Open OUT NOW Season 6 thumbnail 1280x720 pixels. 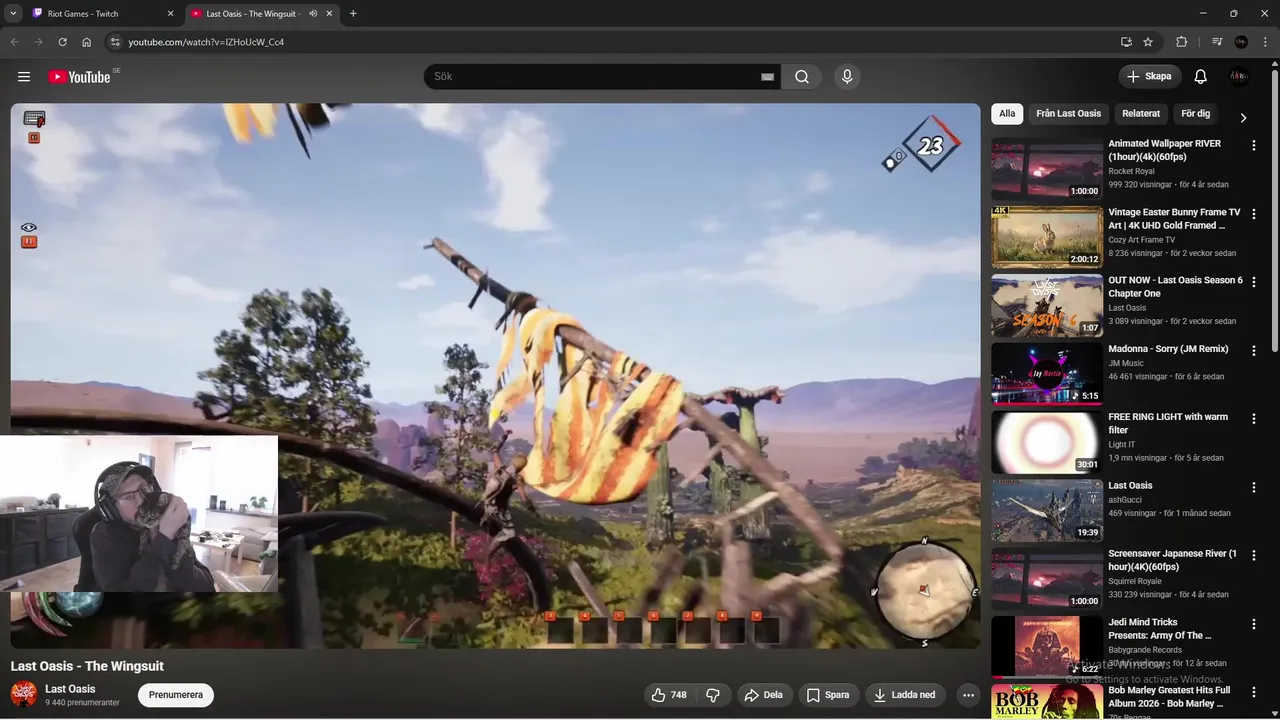point(1047,306)
